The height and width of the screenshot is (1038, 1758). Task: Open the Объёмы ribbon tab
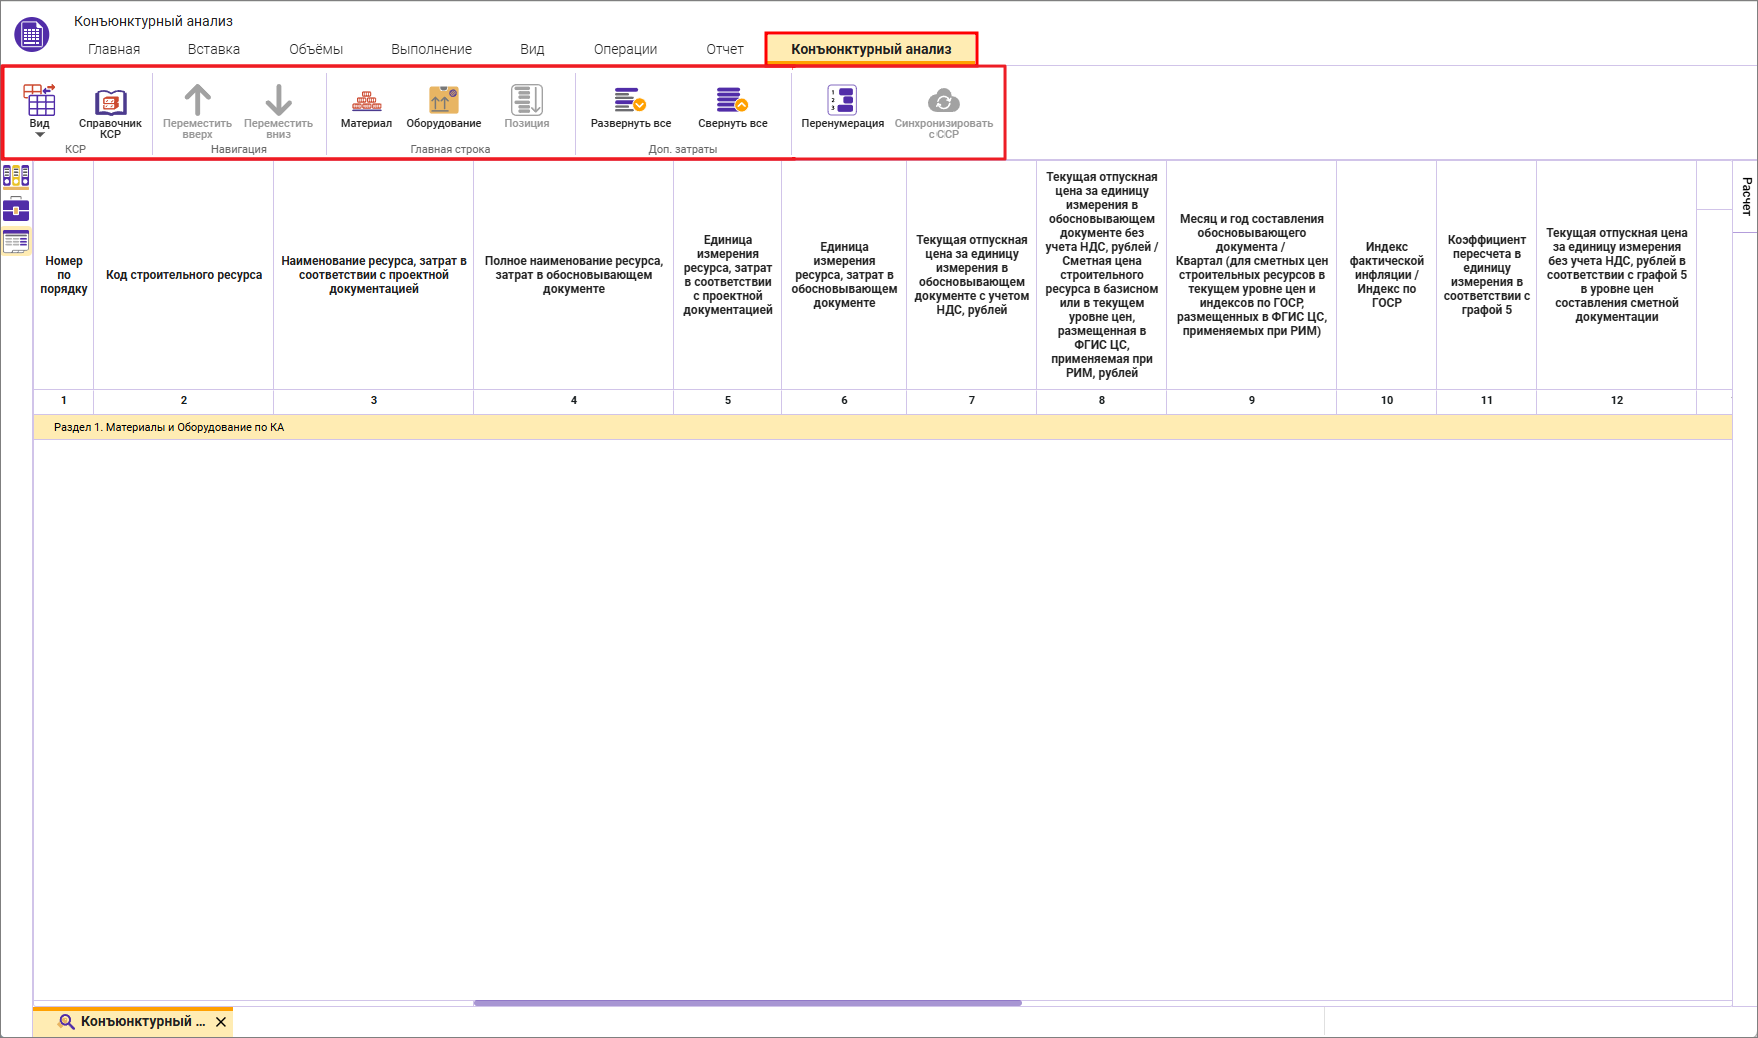coord(316,49)
